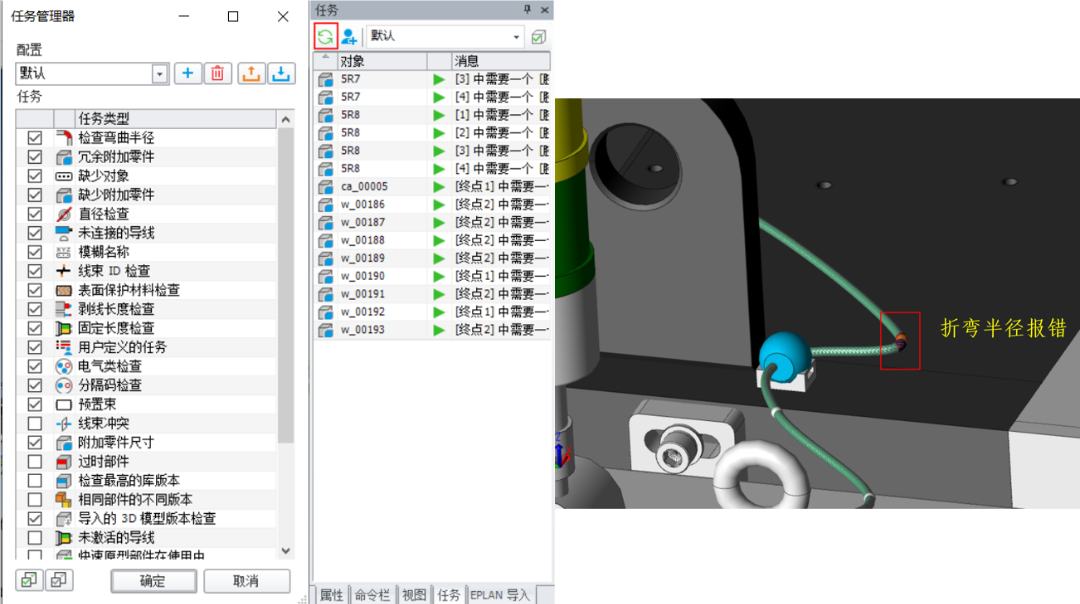This screenshot has height=604, width=1080.
Task: Click the 直径检查 task icon
Action: point(63,214)
